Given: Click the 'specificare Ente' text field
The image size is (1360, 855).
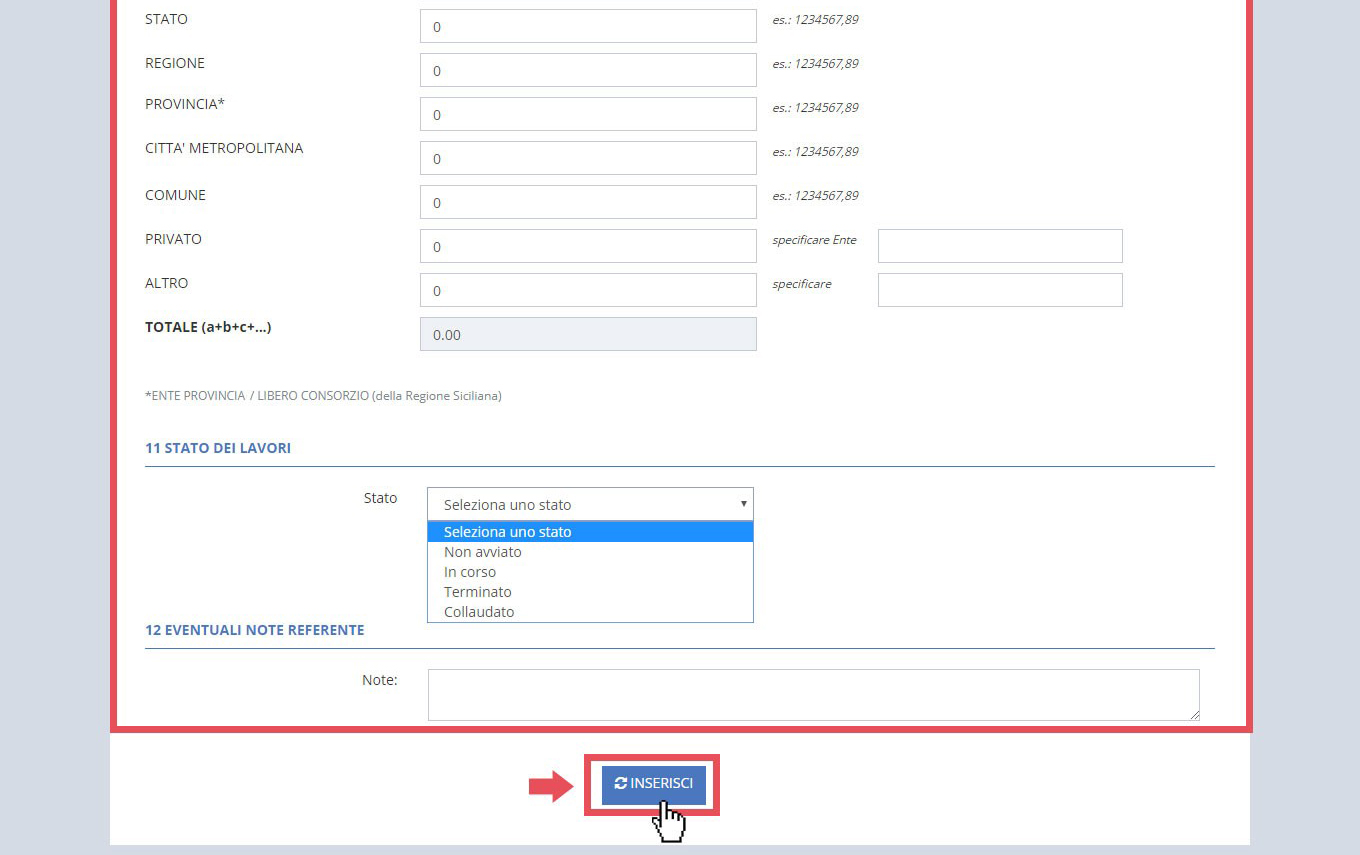Looking at the screenshot, I should pyautogui.click(x=1000, y=246).
